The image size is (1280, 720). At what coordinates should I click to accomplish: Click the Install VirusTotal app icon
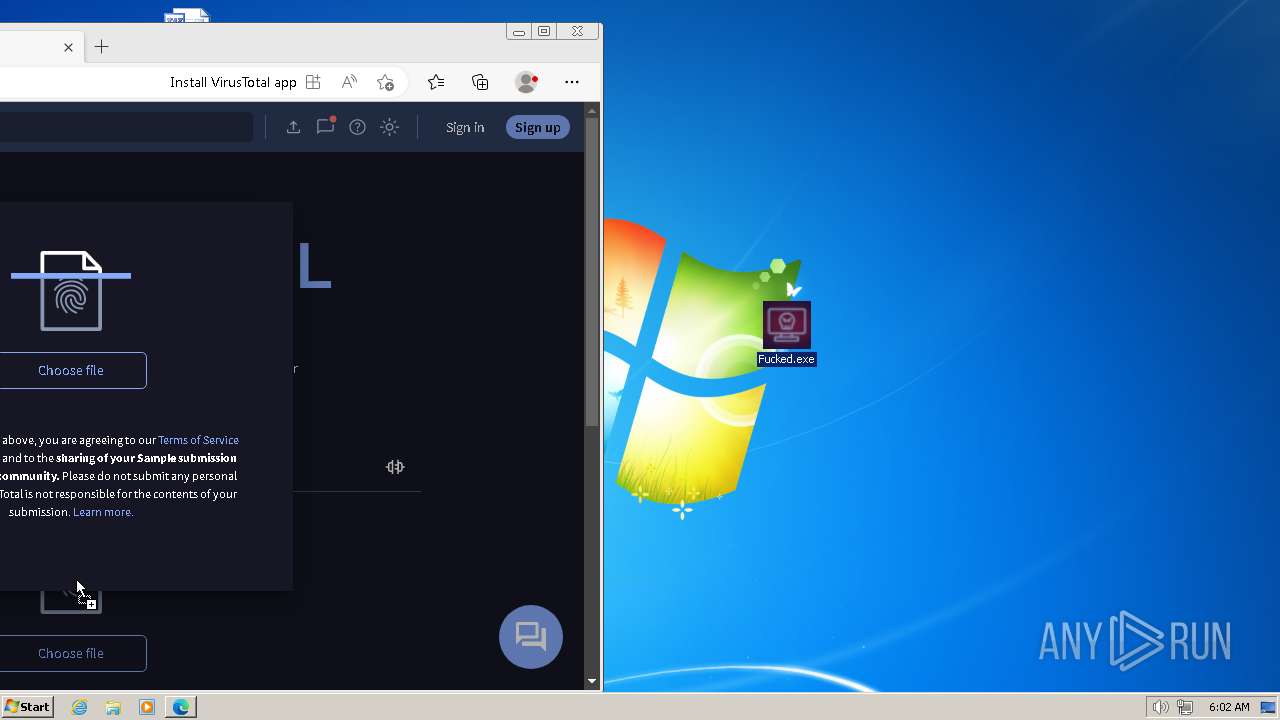313,82
